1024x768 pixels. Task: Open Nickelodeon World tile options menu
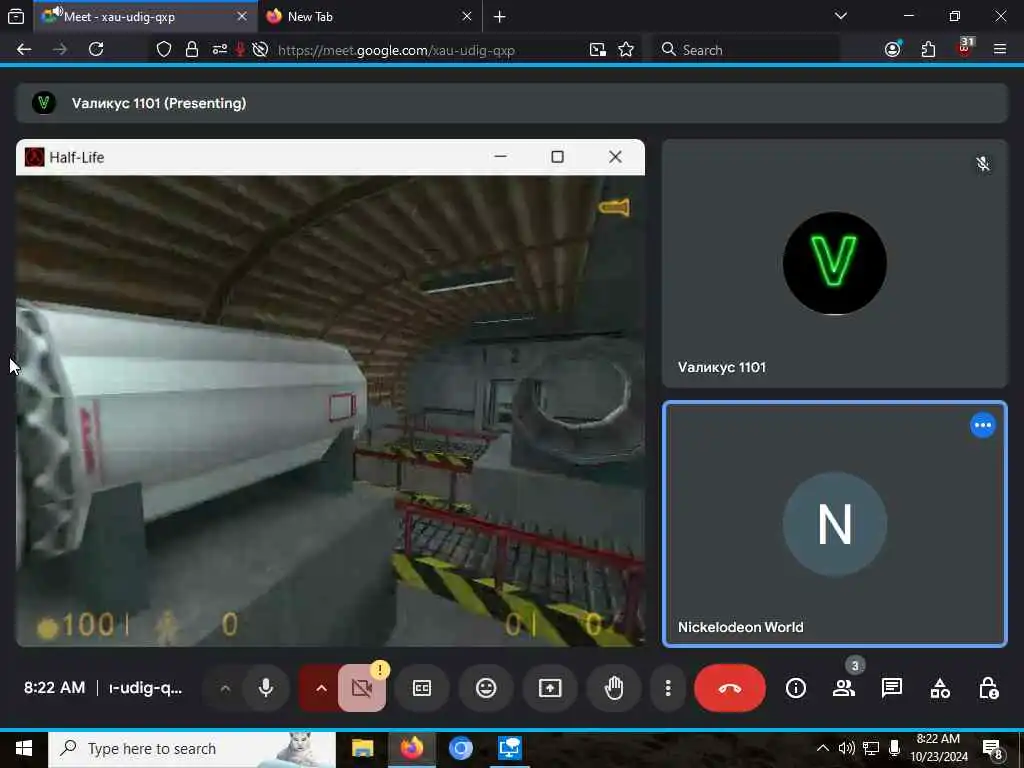pos(982,425)
